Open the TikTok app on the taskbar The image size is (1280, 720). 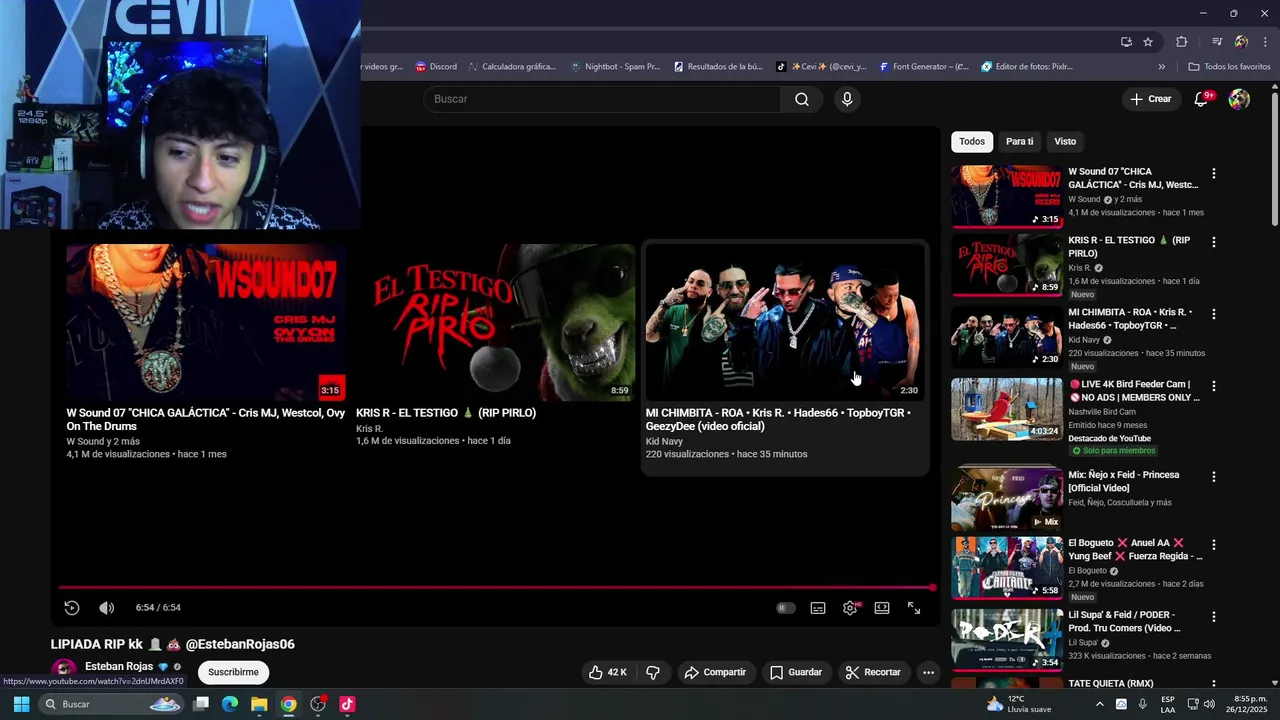point(347,704)
